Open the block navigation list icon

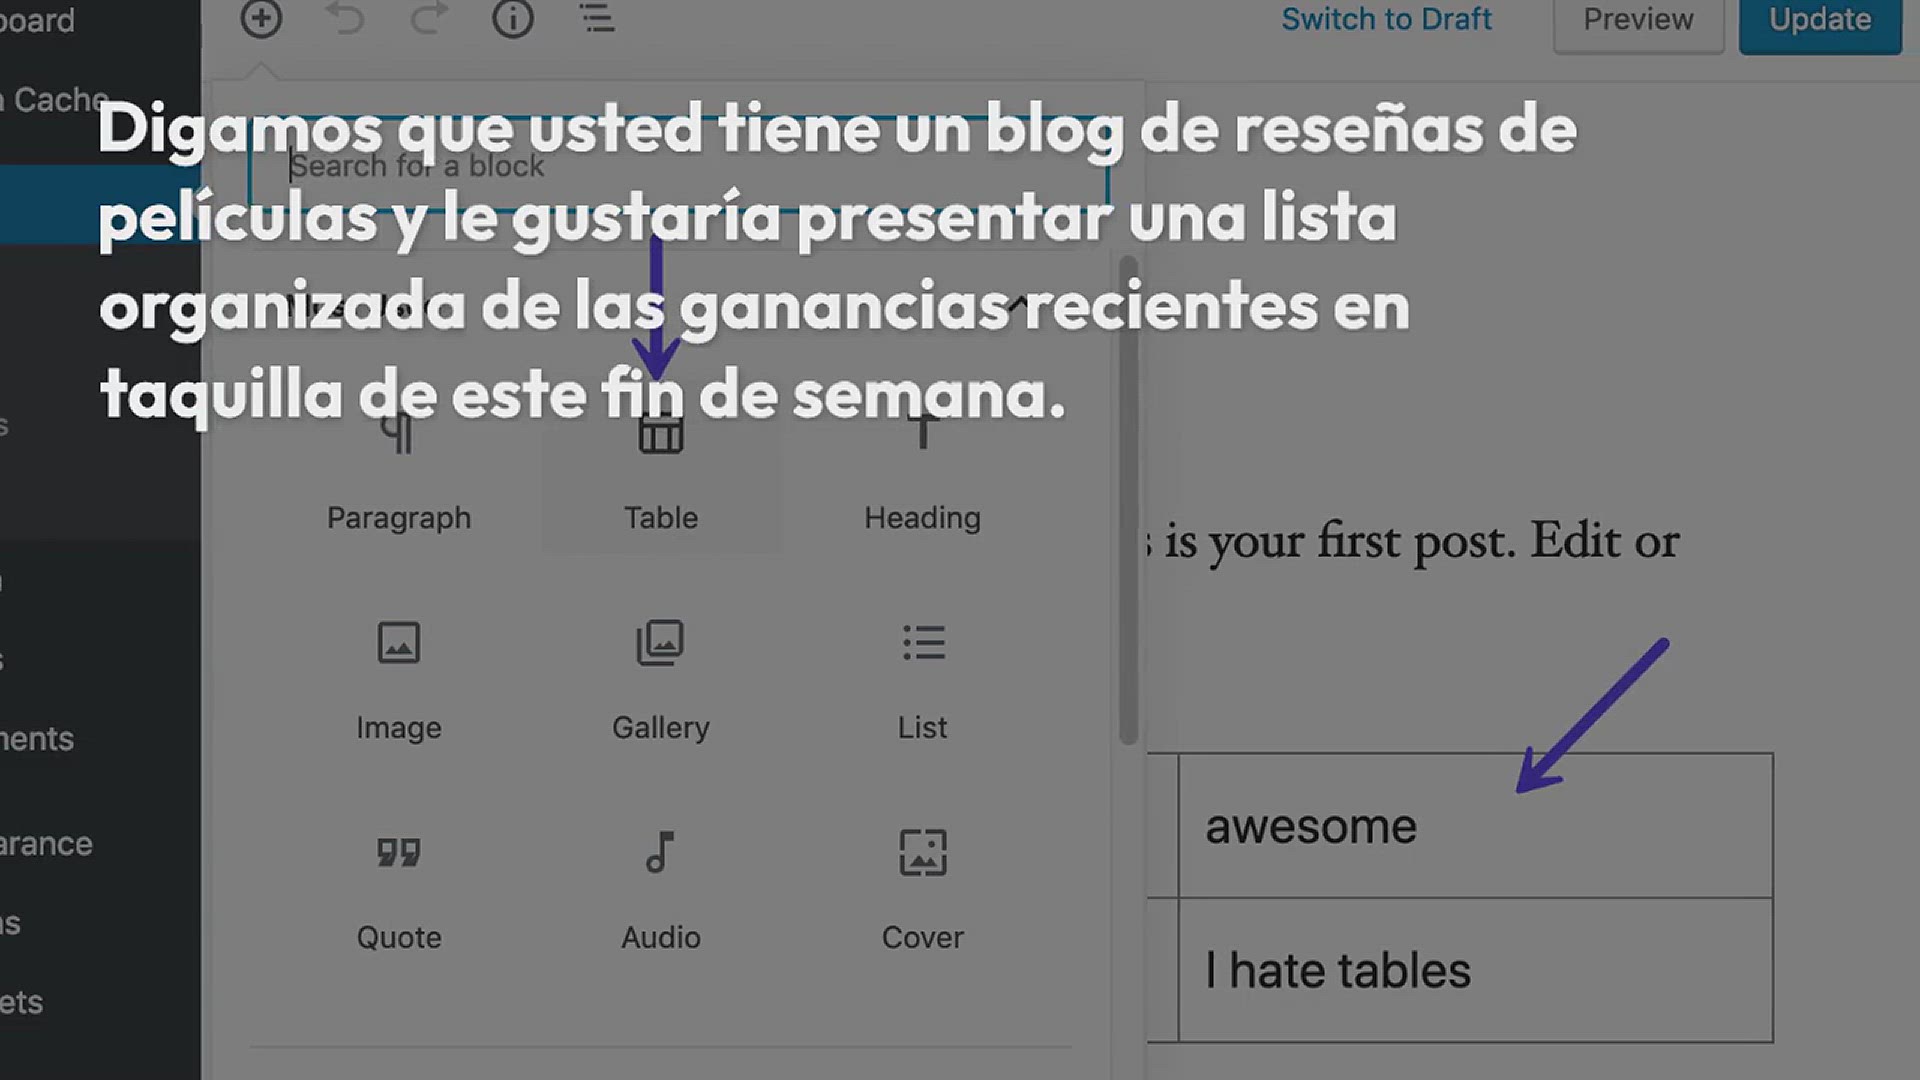[x=597, y=19]
